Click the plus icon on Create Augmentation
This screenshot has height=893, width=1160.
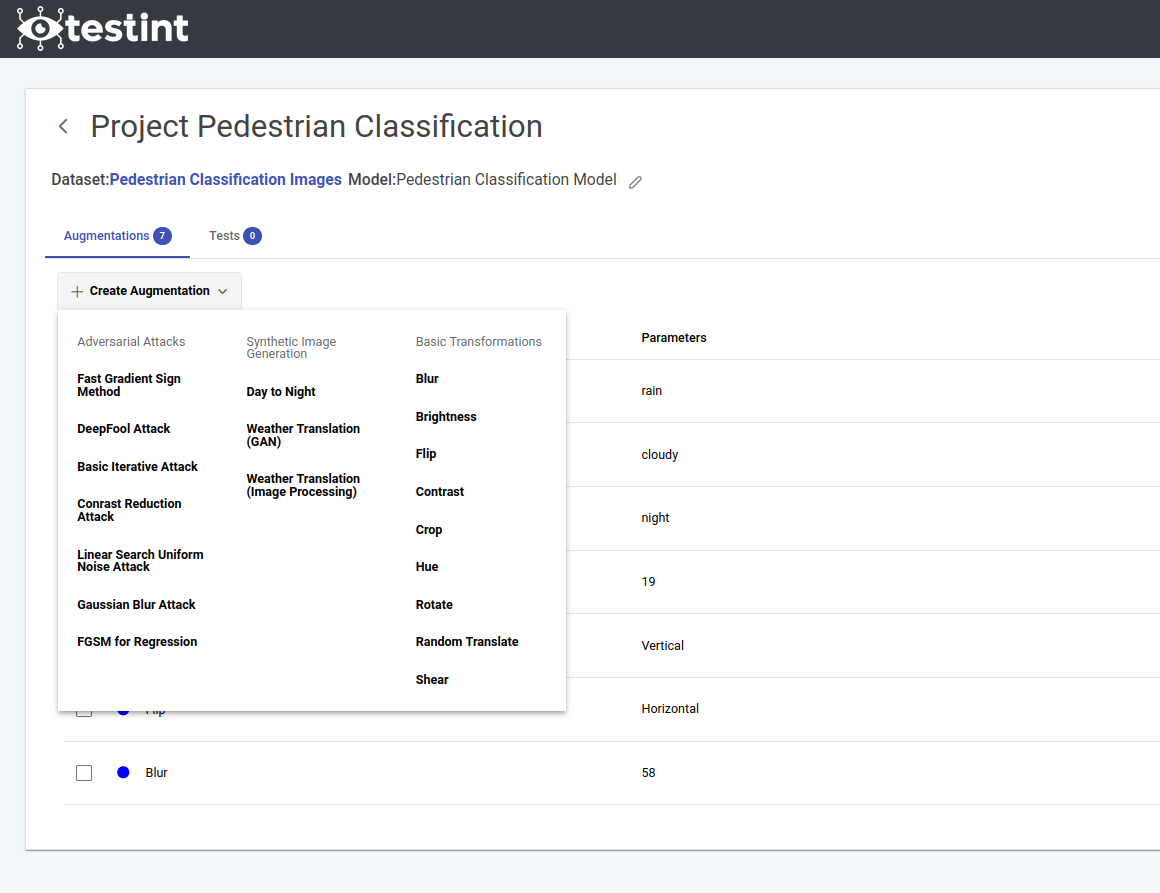pos(77,291)
